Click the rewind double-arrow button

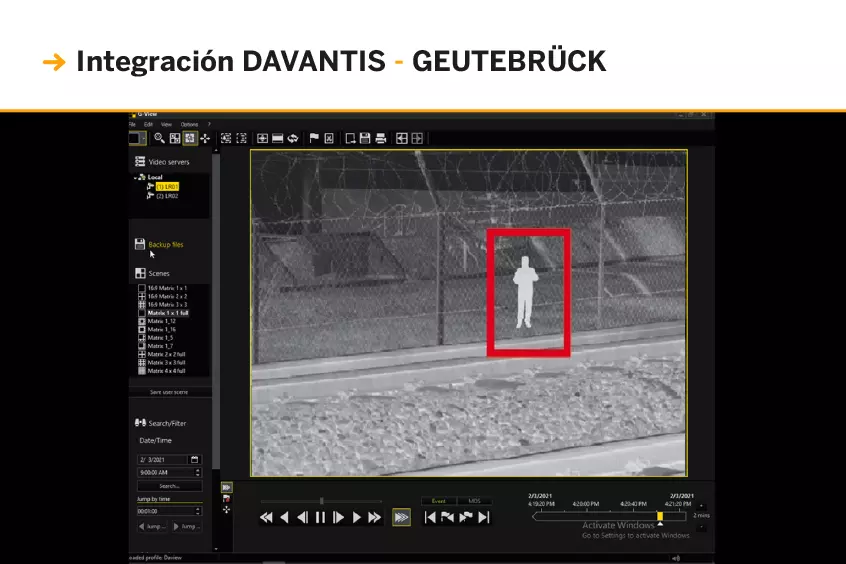[x=266, y=517]
